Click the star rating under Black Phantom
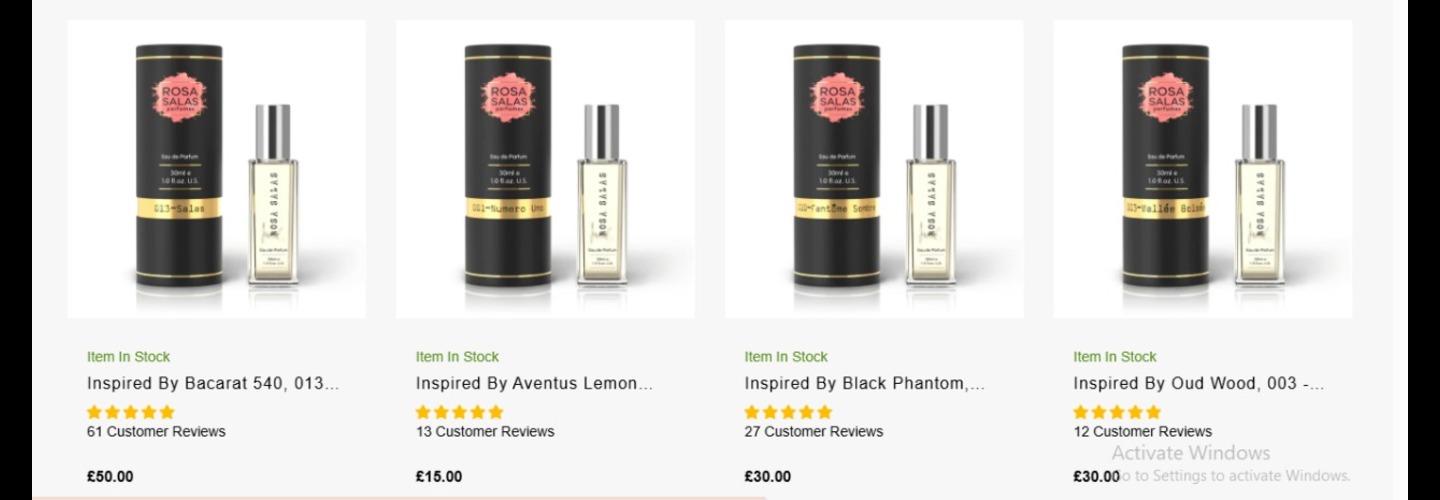 [788, 412]
